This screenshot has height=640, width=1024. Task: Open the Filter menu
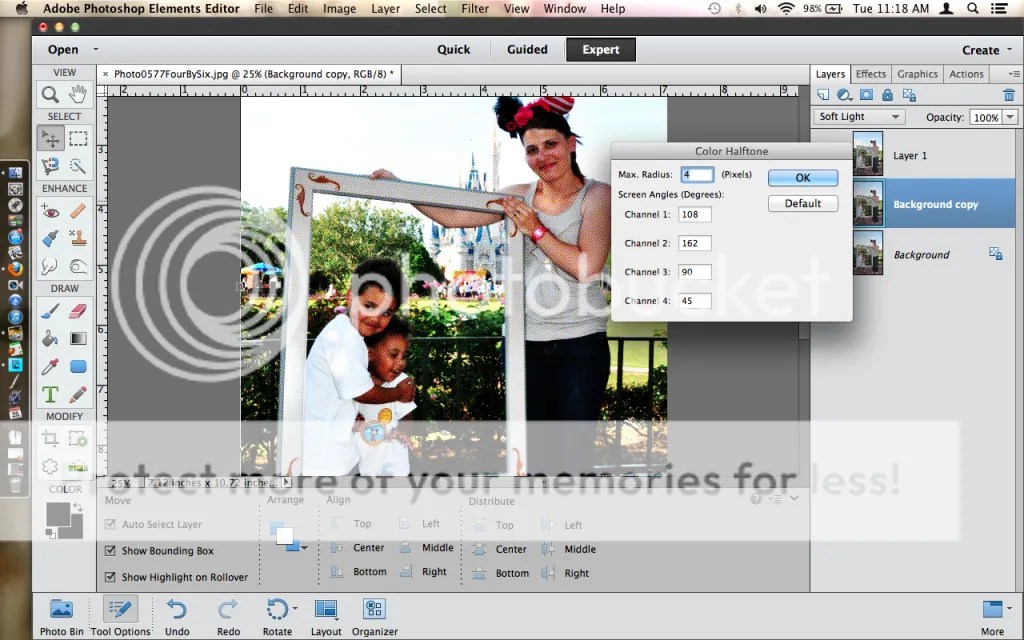(x=475, y=8)
